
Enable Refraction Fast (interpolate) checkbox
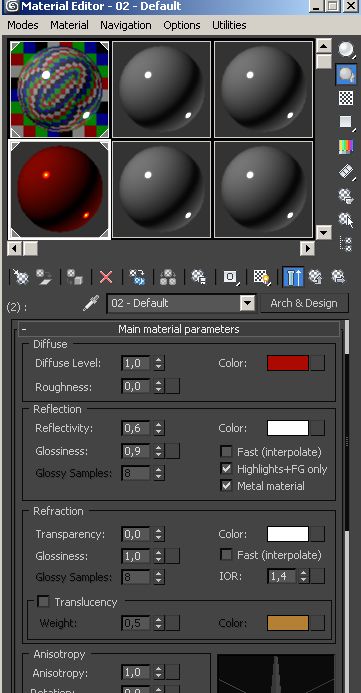226,554
